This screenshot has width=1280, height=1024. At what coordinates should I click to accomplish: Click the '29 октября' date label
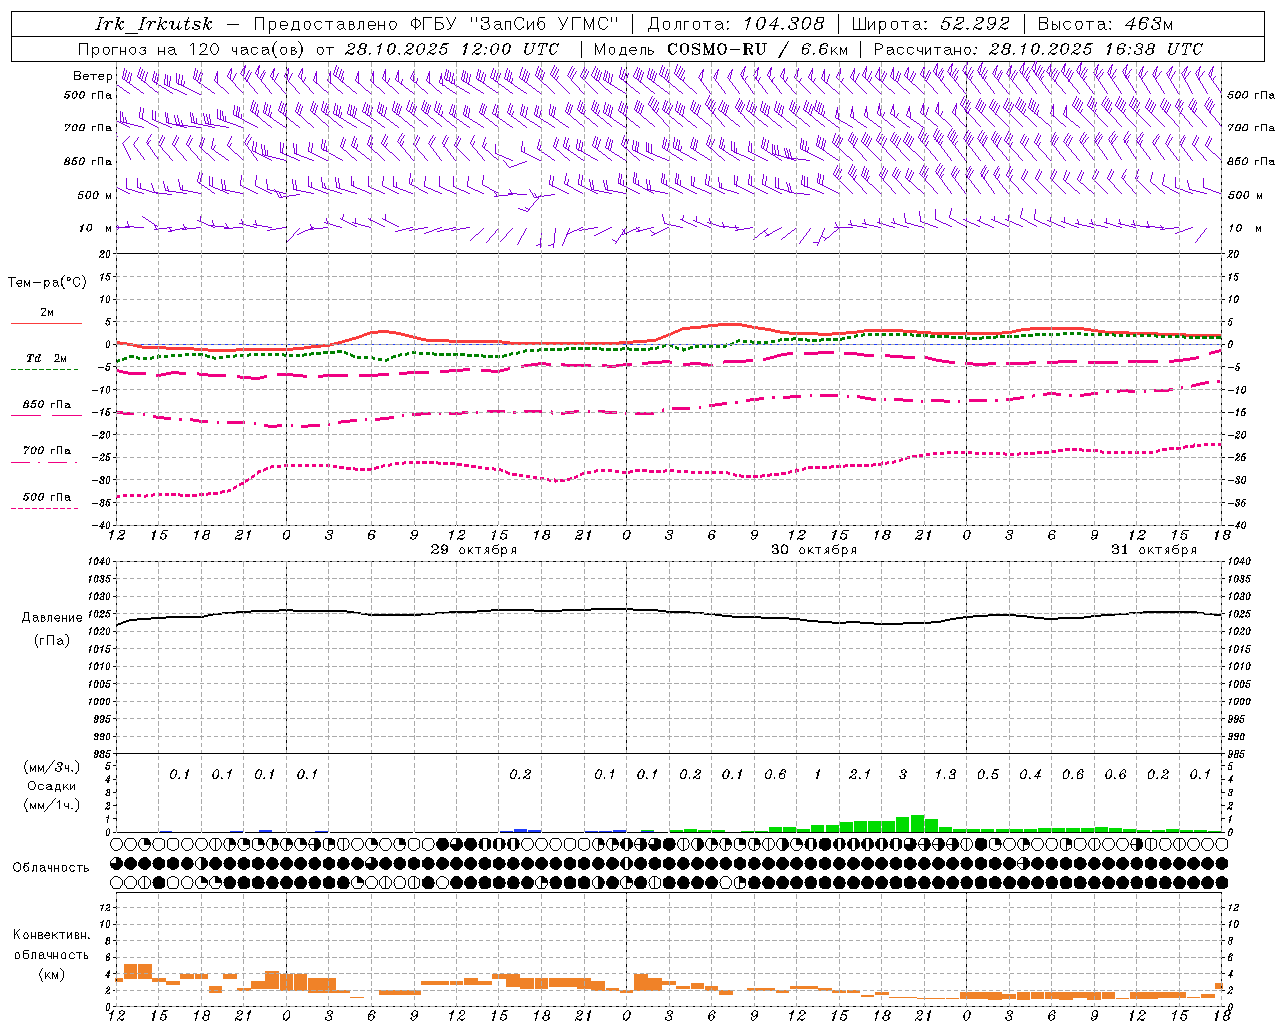[474, 550]
